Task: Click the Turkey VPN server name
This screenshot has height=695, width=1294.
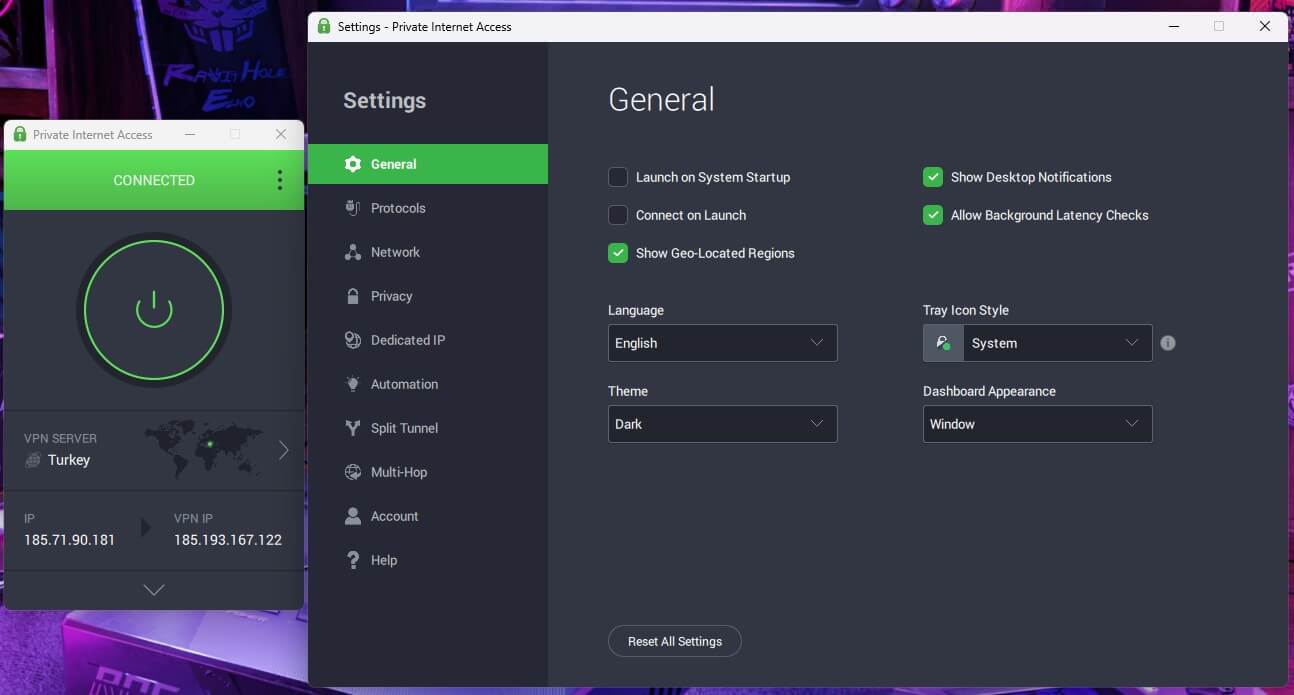Action: pos(69,460)
